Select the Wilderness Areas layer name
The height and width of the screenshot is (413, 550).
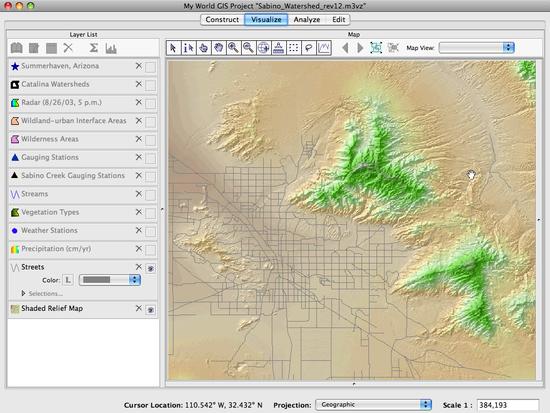click(50, 139)
